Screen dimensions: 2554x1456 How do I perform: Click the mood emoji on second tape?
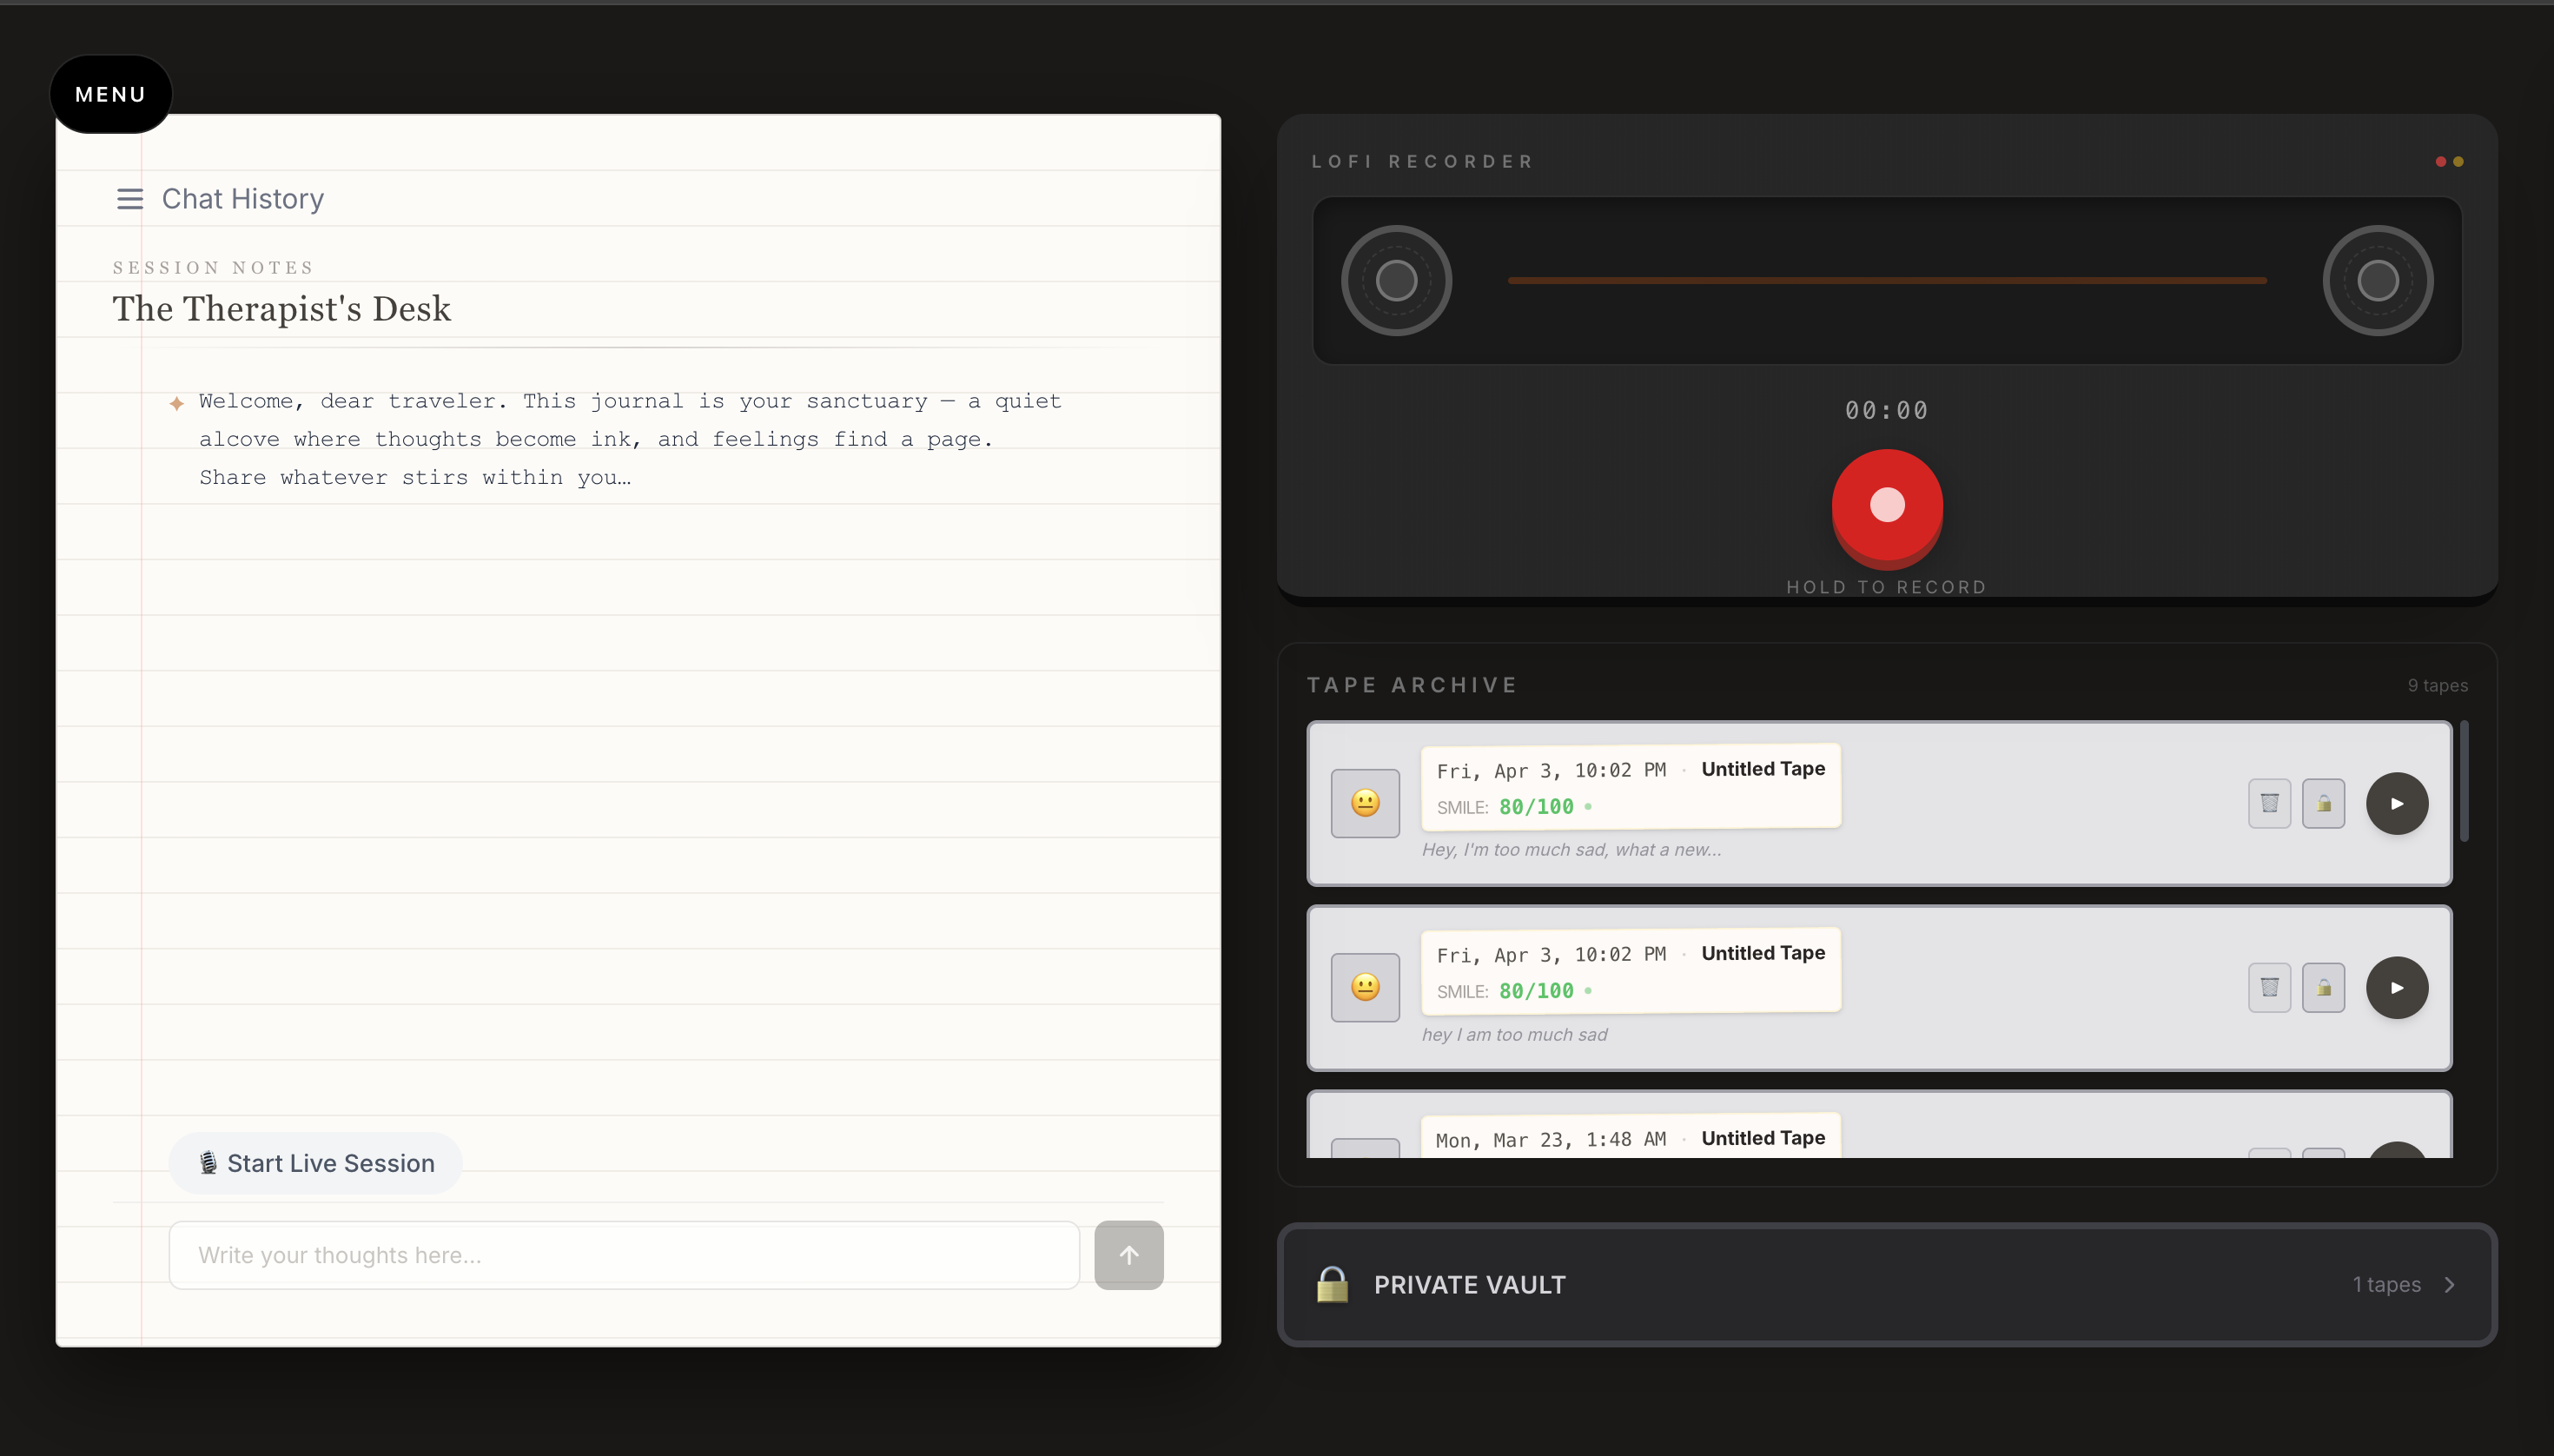1365,988
